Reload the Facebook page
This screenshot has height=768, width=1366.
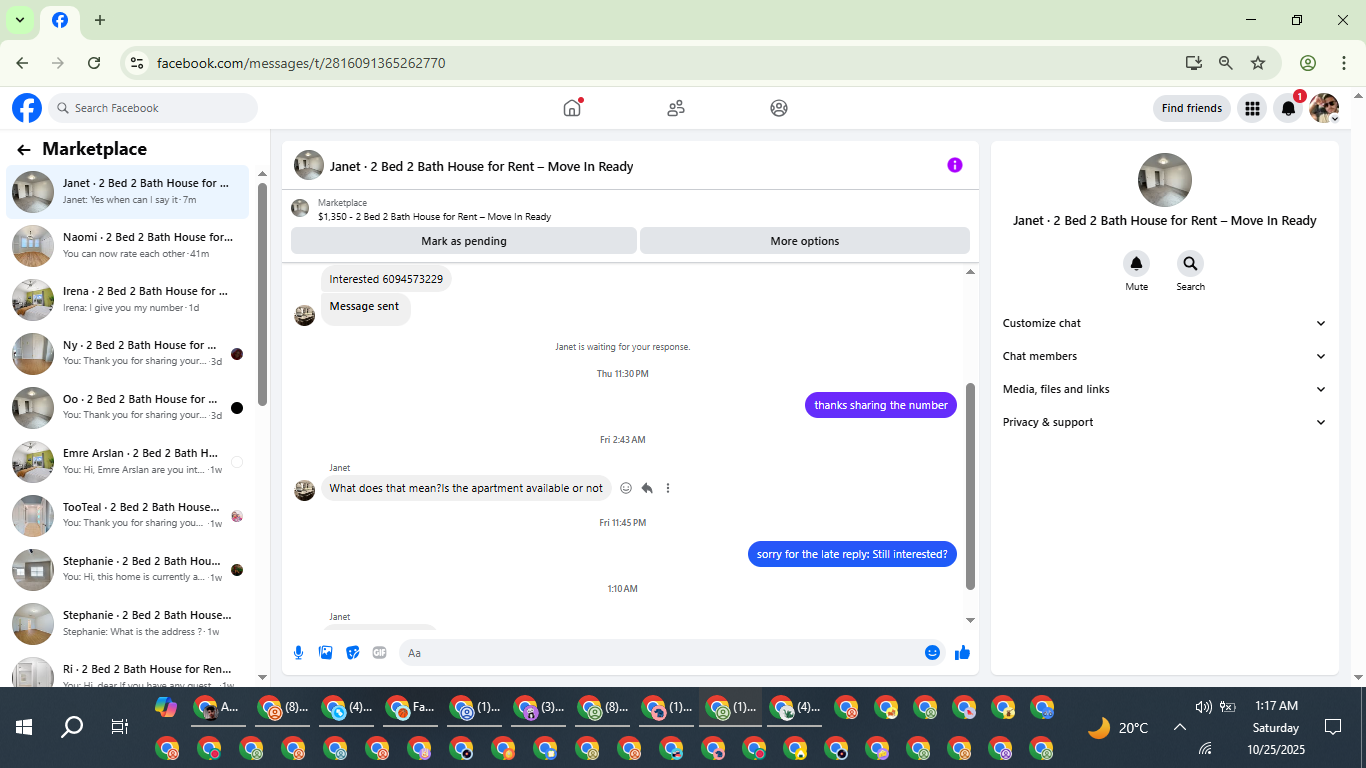[94, 63]
